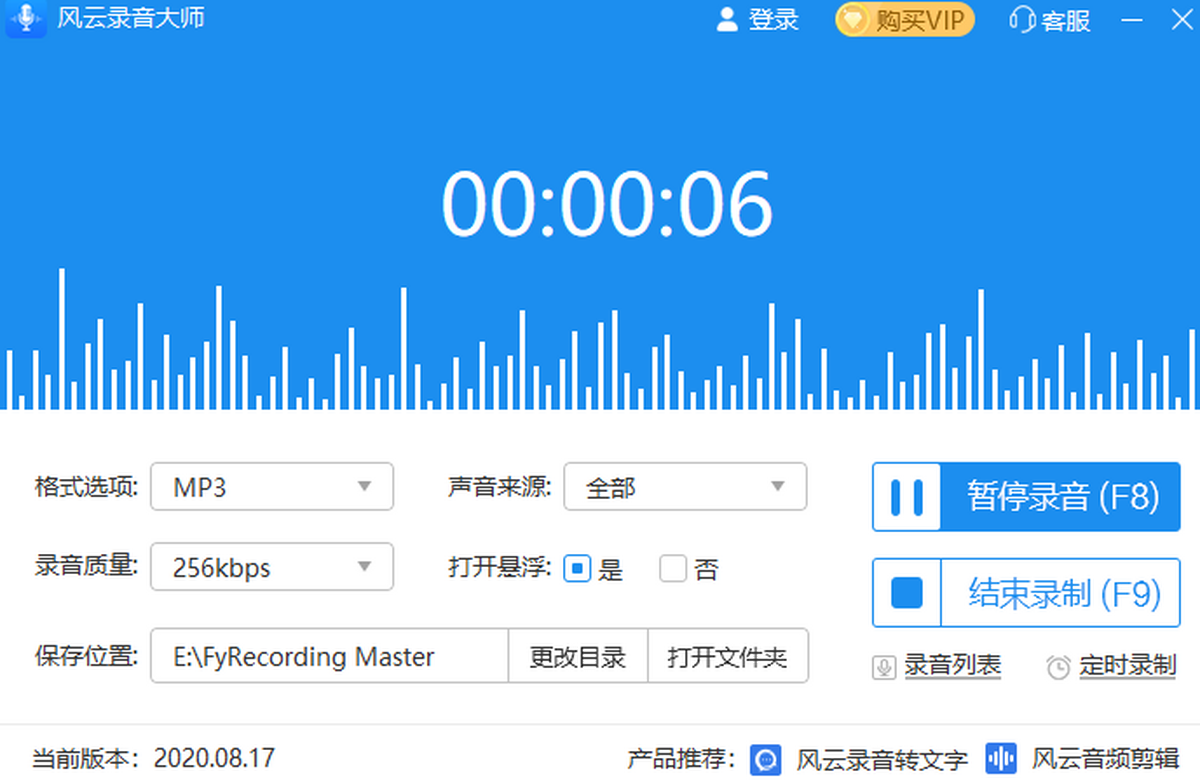Click the login user icon
1200x781 pixels.
727,19
